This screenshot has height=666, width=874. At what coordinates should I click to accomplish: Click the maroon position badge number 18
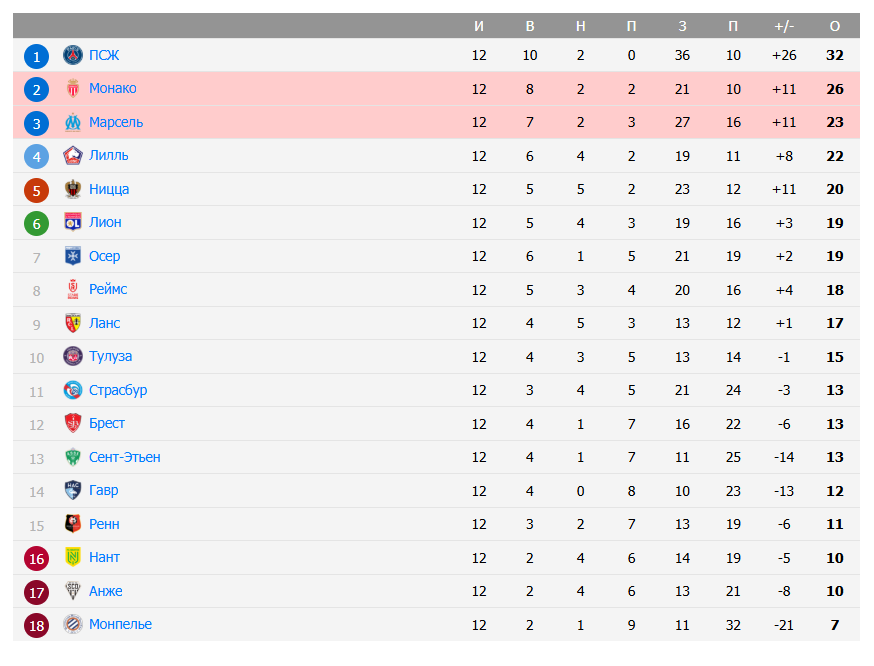point(36,625)
